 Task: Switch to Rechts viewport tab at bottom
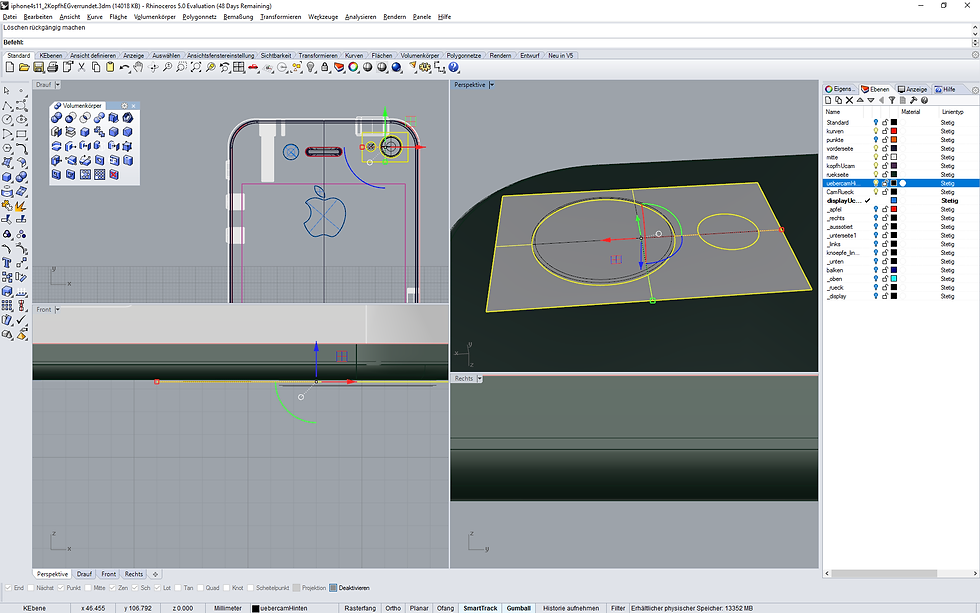point(134,574)
